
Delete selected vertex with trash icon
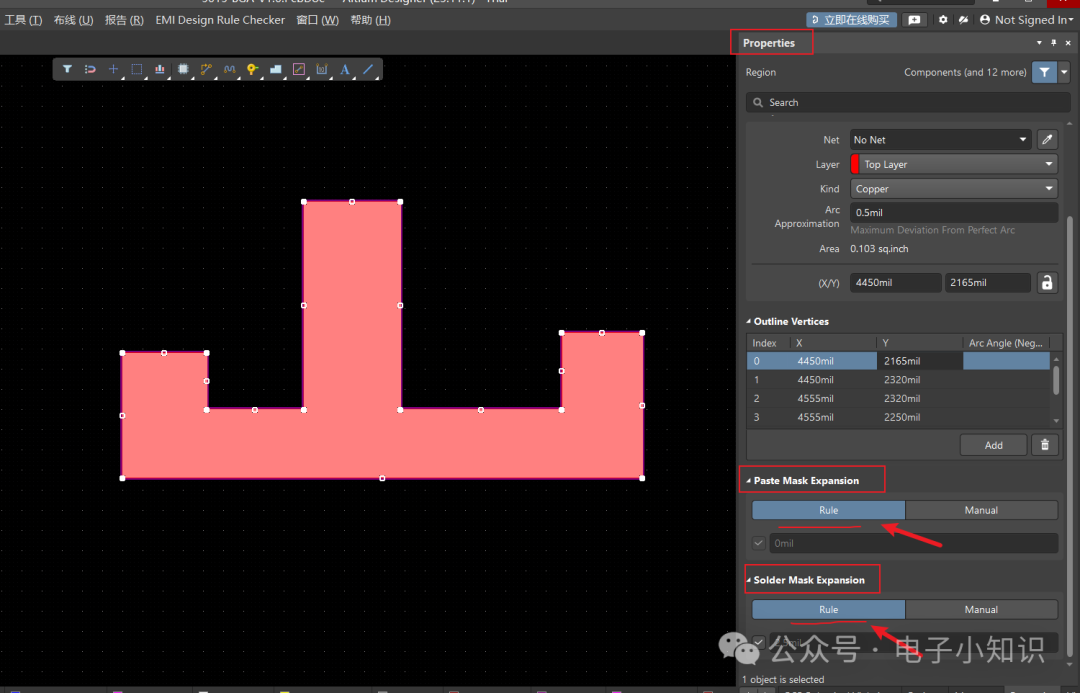tap(1045, 445)
